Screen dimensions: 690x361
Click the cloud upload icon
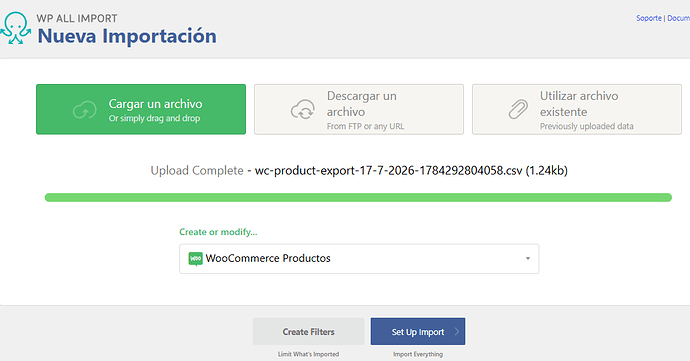pyautogui.click(x=84, y=110)
